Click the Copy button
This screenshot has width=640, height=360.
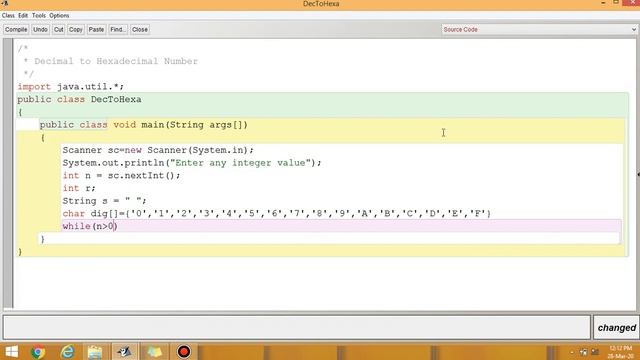[x=76, y=29]
